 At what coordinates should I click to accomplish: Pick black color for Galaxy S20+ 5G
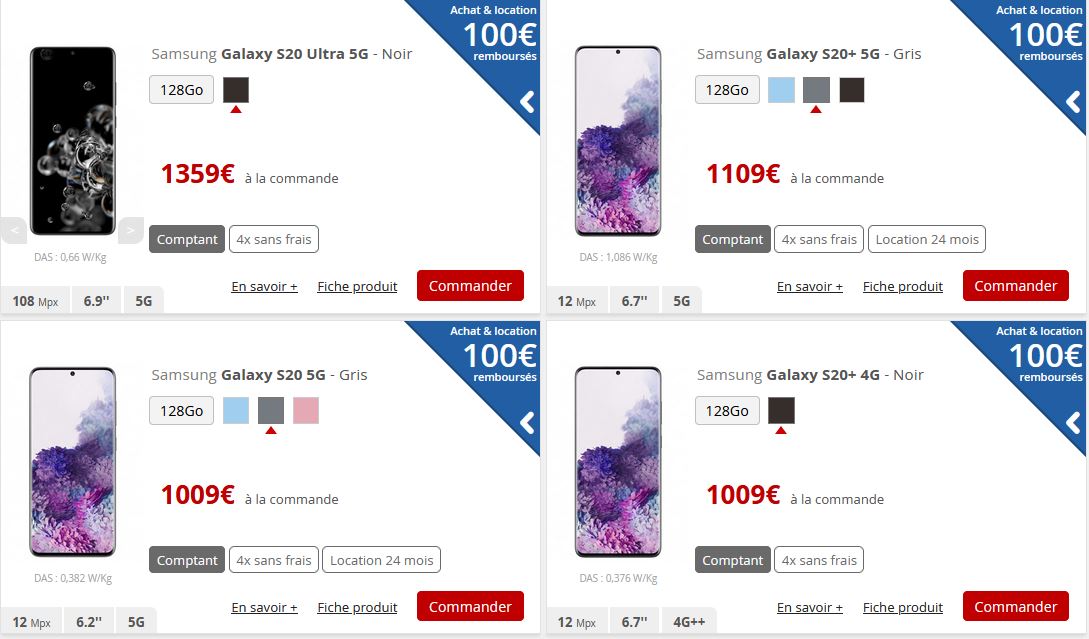click(x=851, y=90)
